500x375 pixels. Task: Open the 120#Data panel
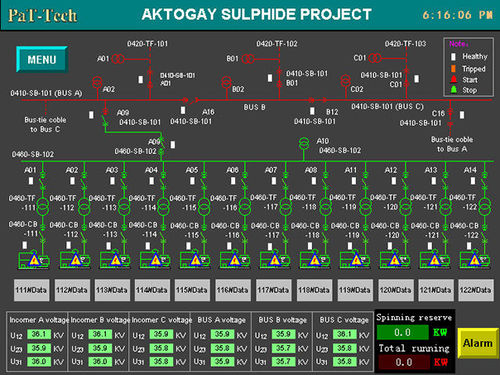(395, 290)
